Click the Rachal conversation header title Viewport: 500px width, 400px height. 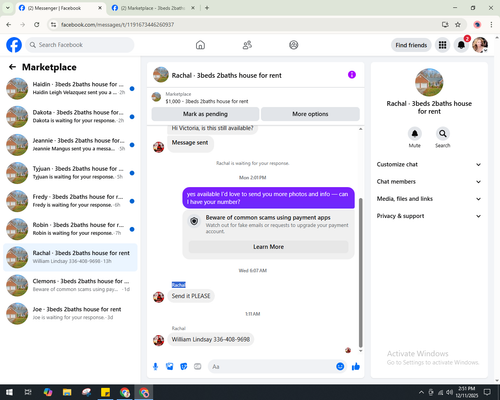coord(226,75)
